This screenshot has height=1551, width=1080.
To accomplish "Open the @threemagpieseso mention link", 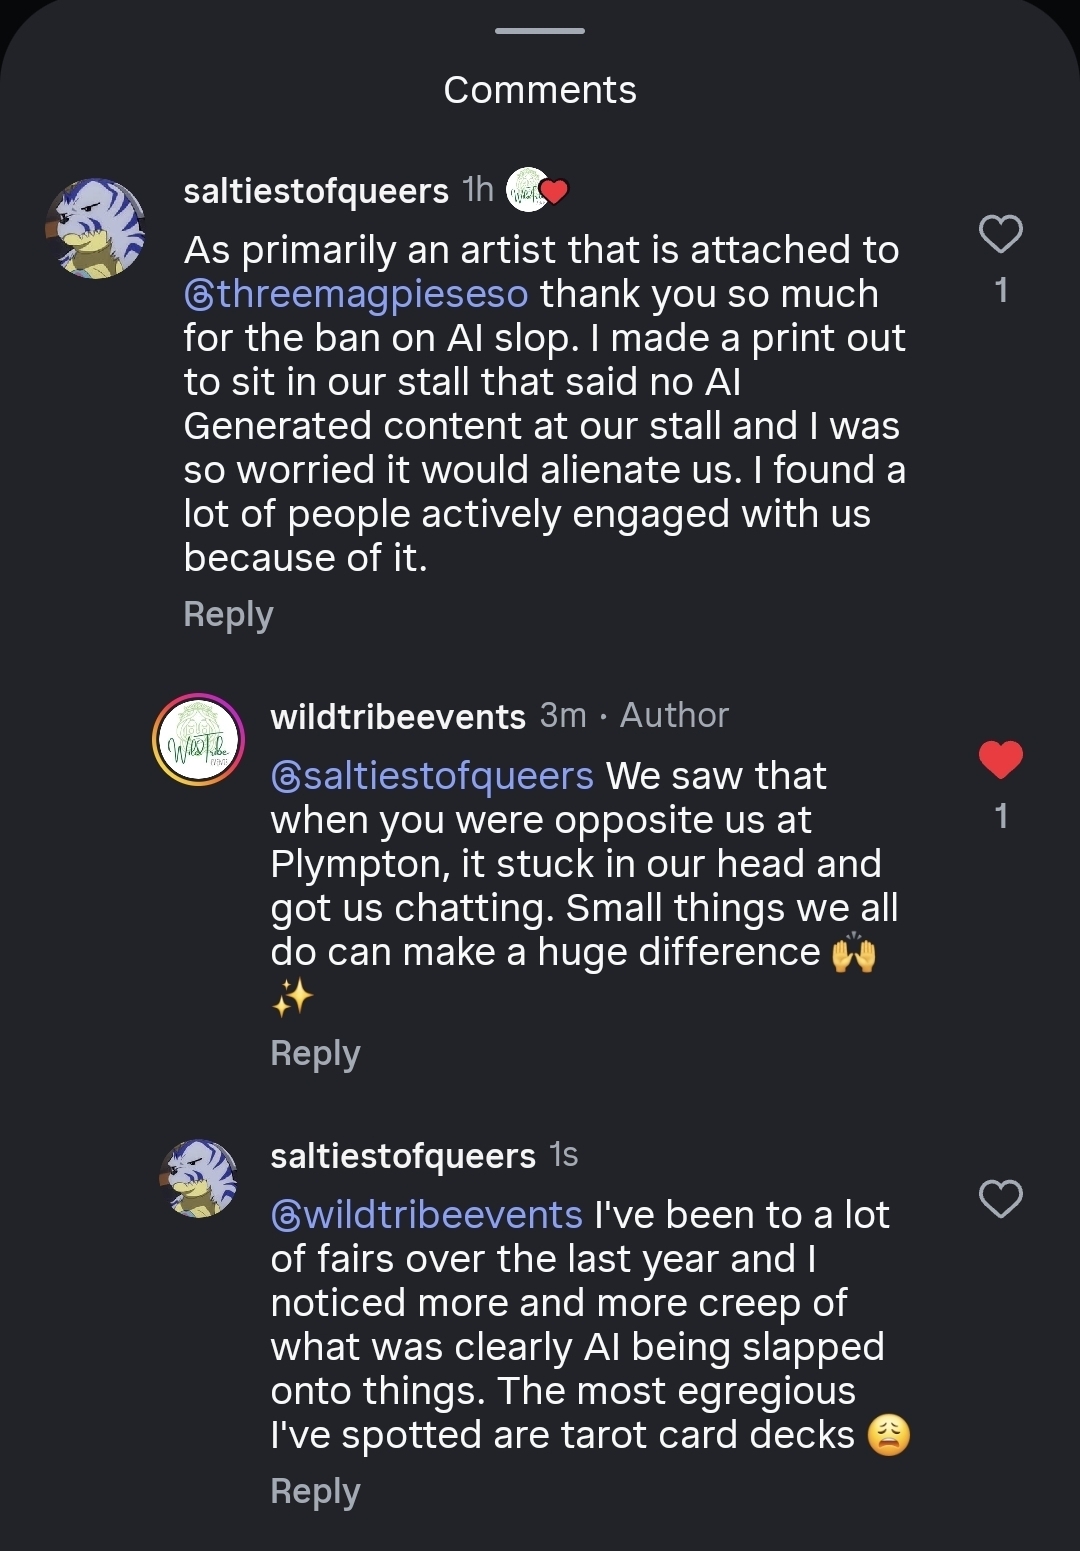I will 356,294.
